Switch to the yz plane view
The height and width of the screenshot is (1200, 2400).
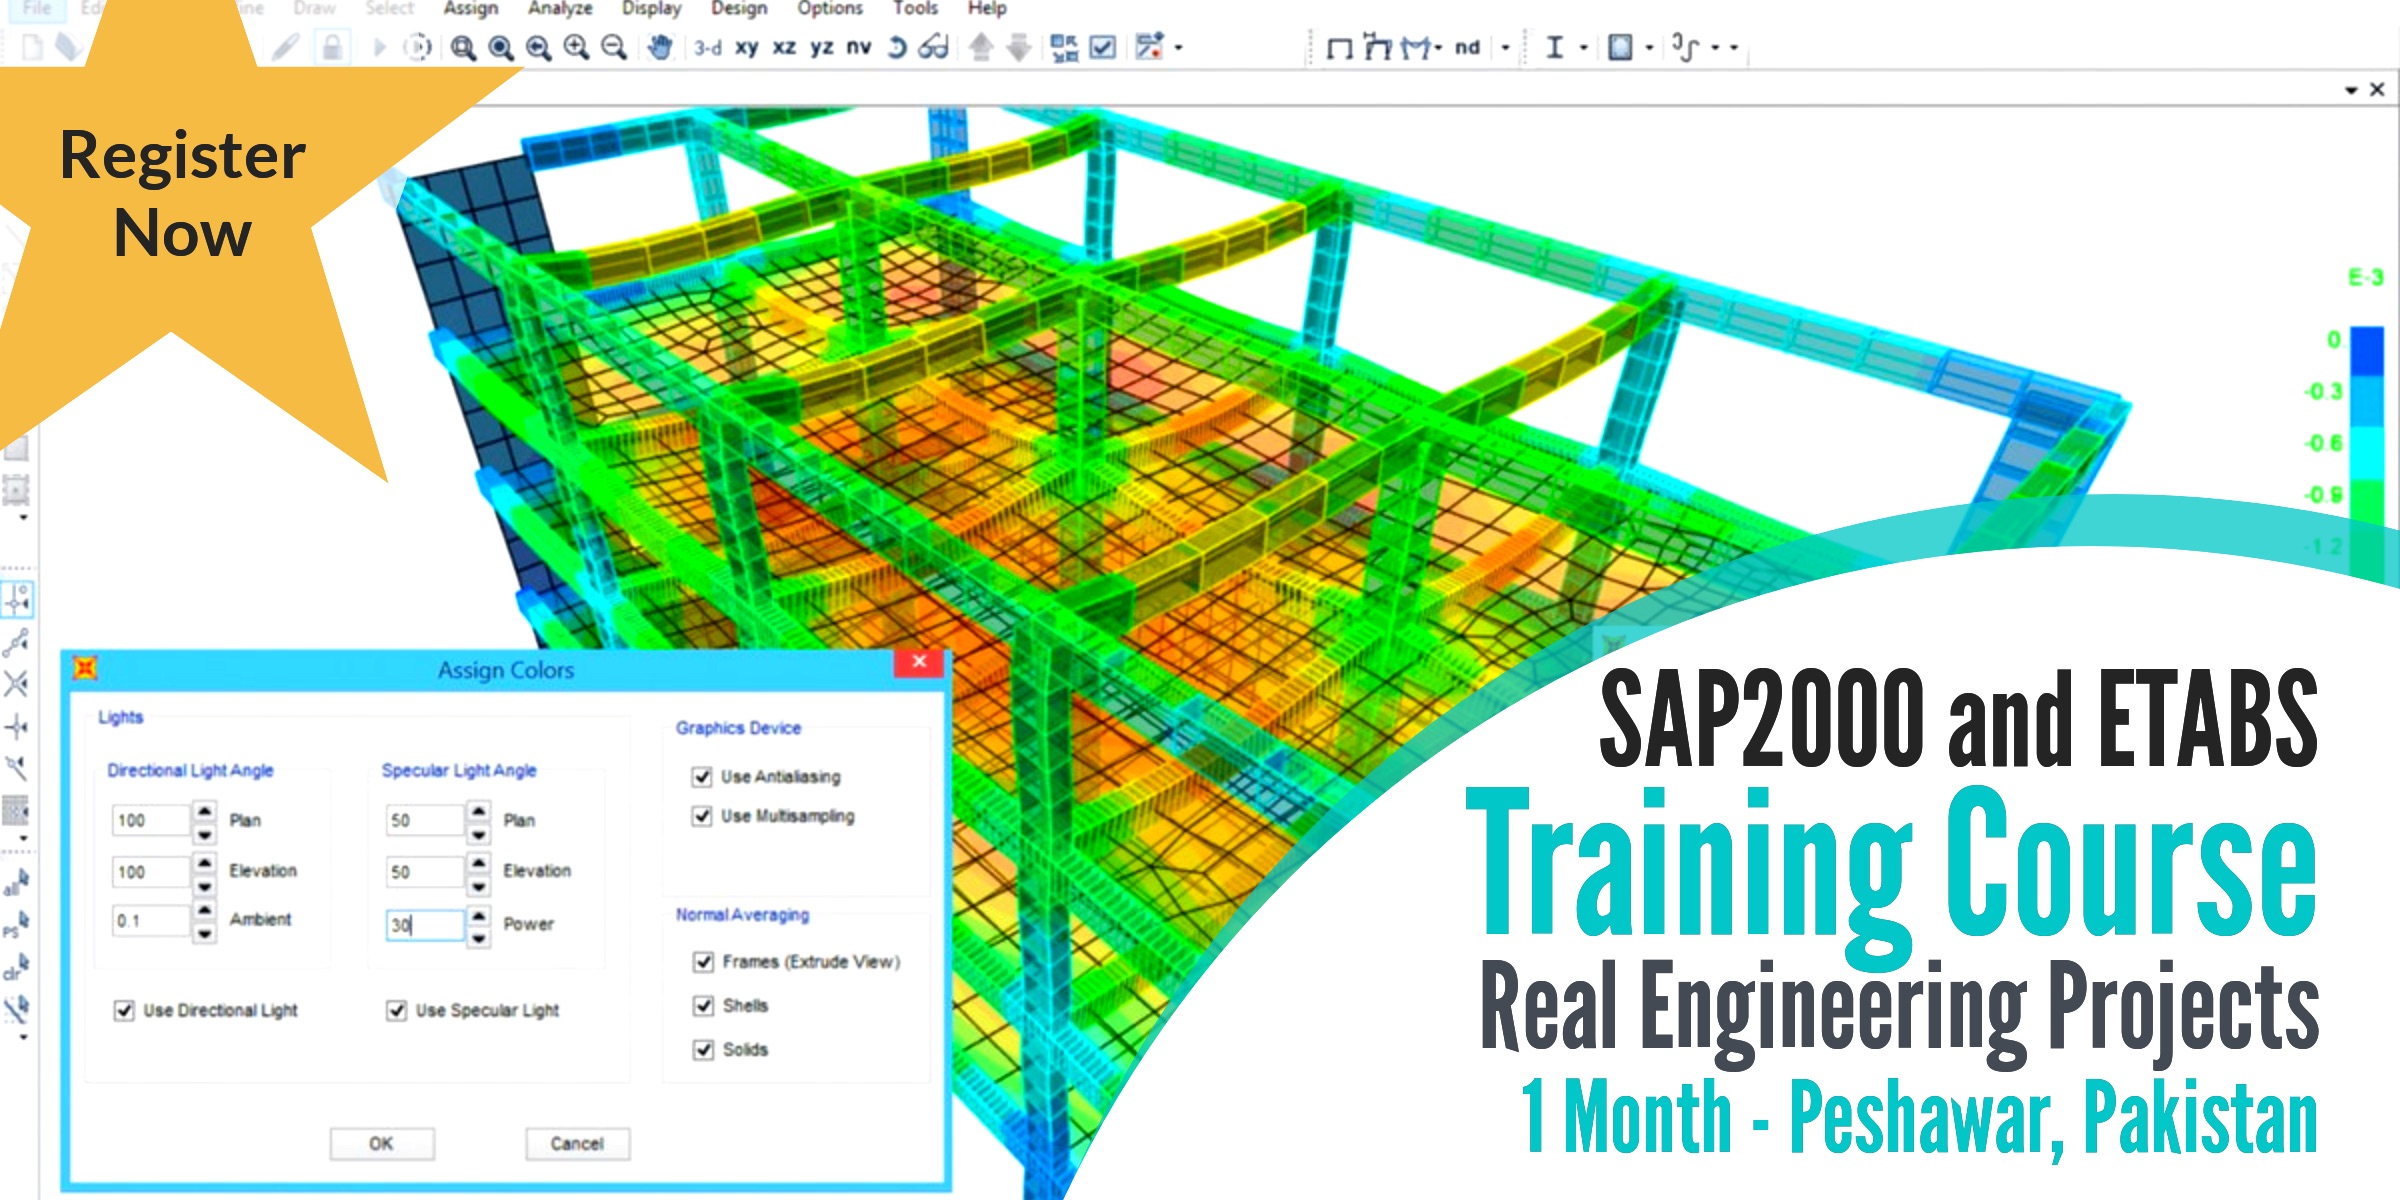tap(823, 46)
